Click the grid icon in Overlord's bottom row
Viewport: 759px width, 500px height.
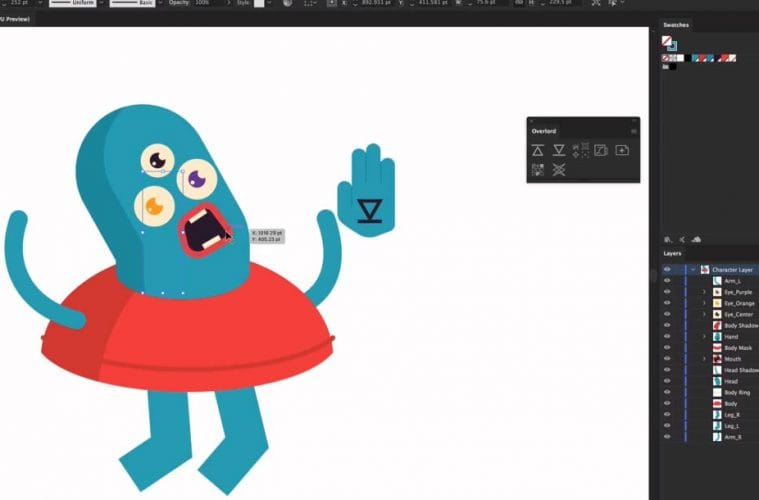[537, 170]
